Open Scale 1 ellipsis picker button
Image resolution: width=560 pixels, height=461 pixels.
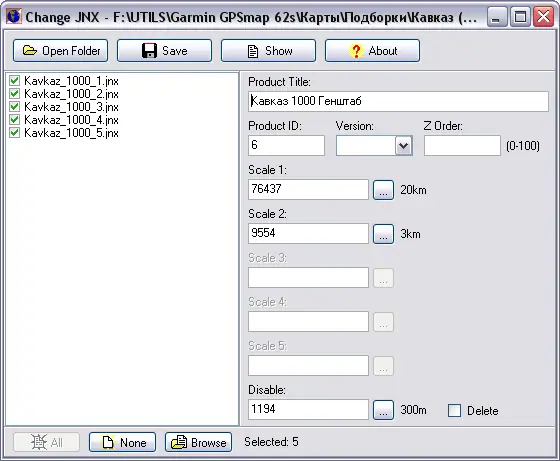pos(383,190)
